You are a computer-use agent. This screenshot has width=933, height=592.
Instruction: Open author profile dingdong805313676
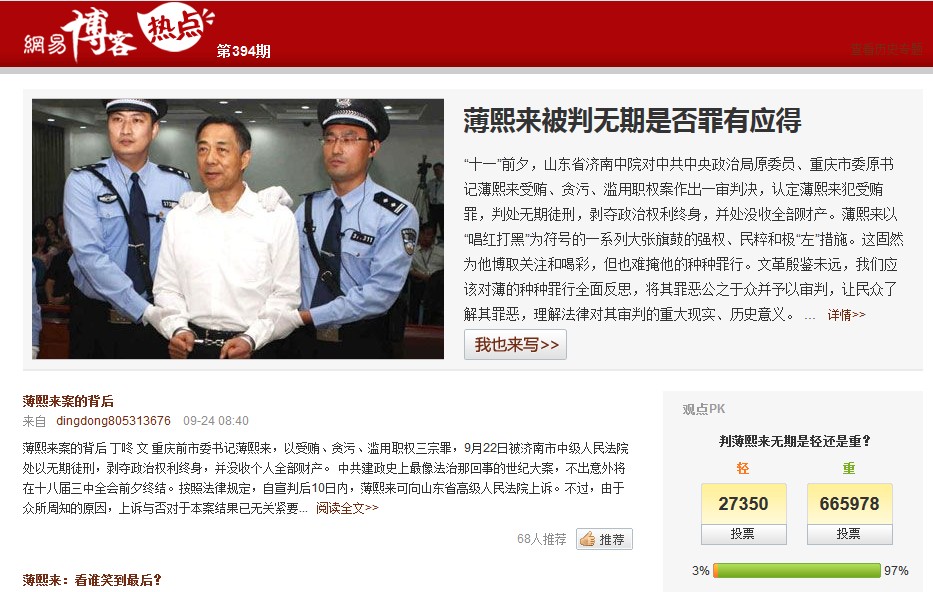pyautogui.click(x=113, y=421)
